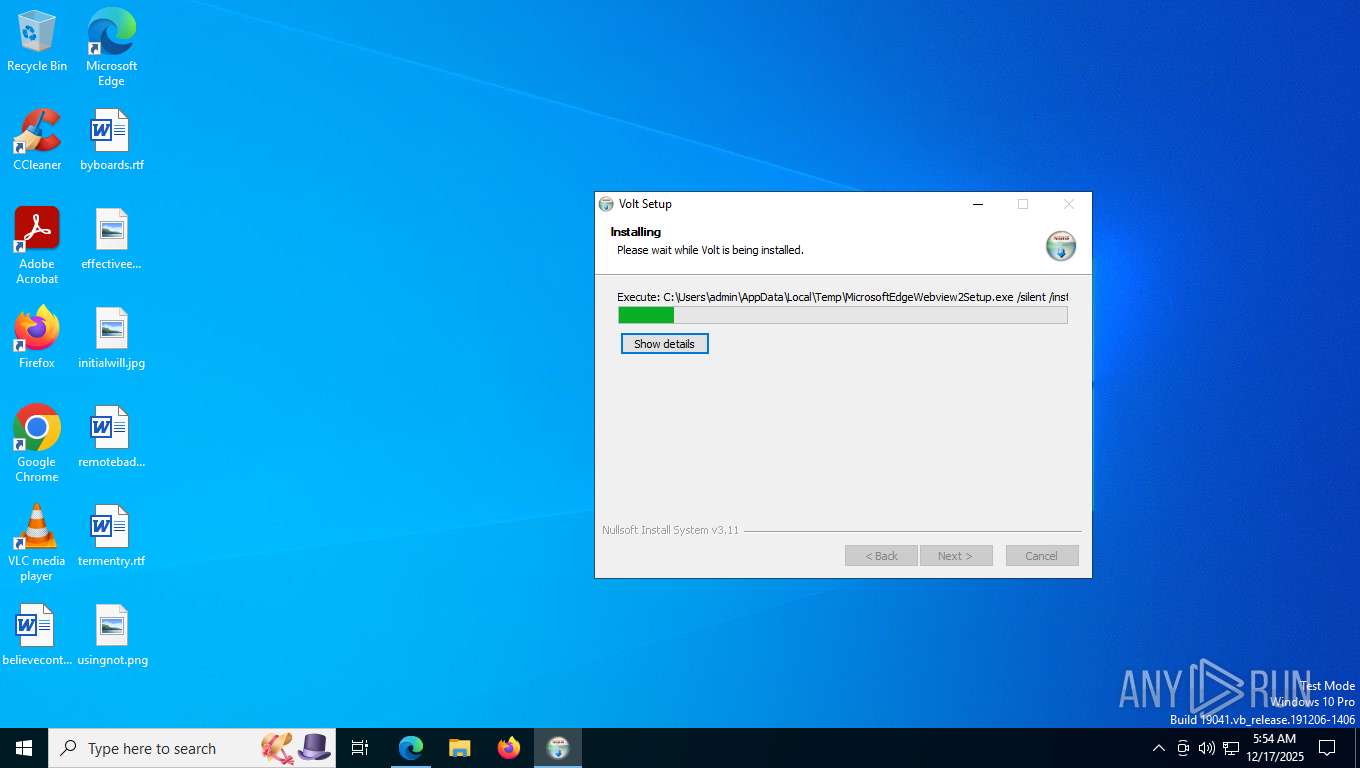Close the Volt Setup window
The image size is (1360, 768).
[x=1069, y=204]
